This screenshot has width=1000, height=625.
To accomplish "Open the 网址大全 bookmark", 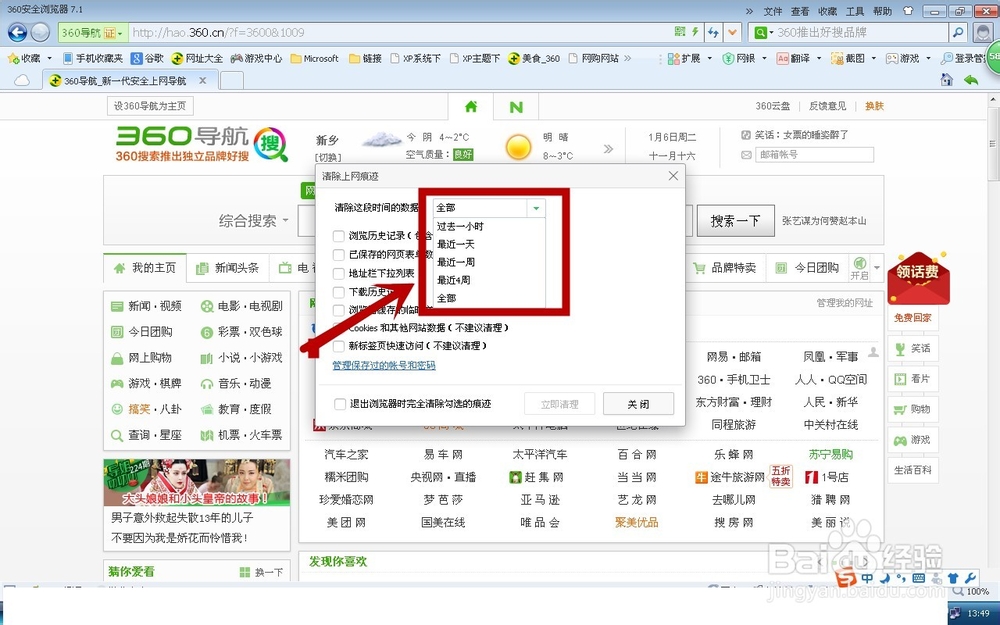I will [197, 58].
